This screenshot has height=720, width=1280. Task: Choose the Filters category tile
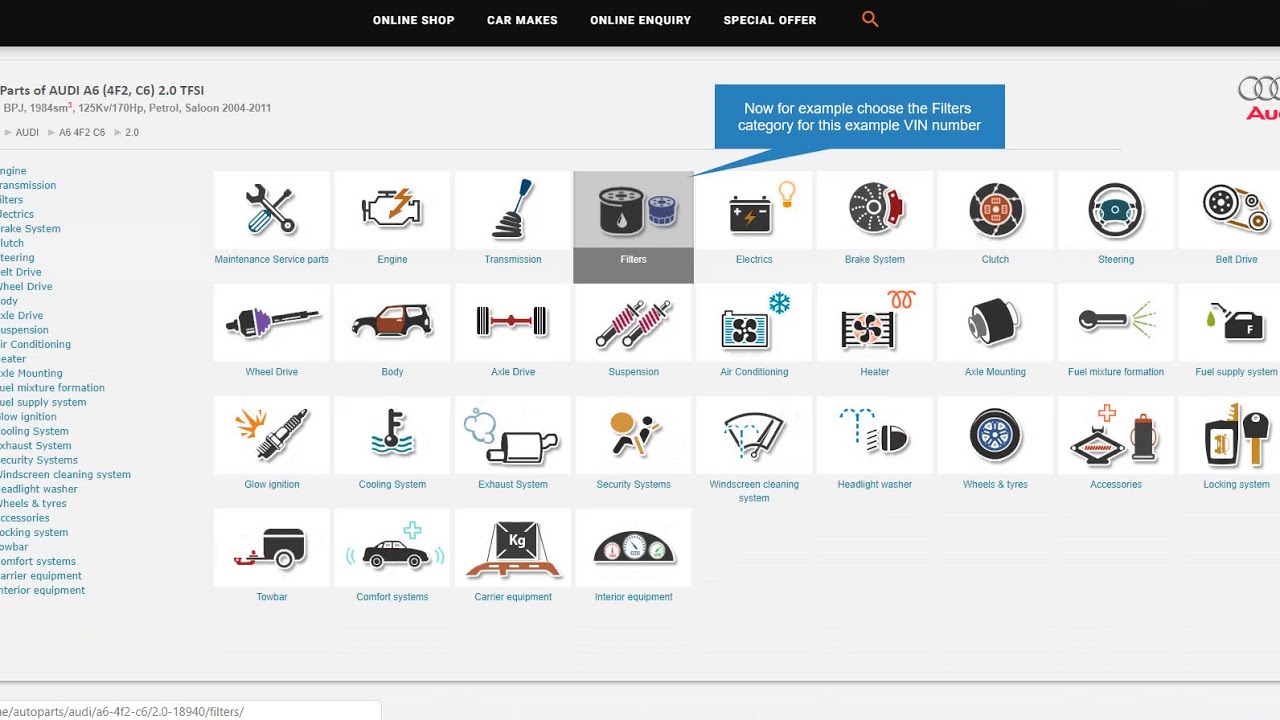point(633,227)
